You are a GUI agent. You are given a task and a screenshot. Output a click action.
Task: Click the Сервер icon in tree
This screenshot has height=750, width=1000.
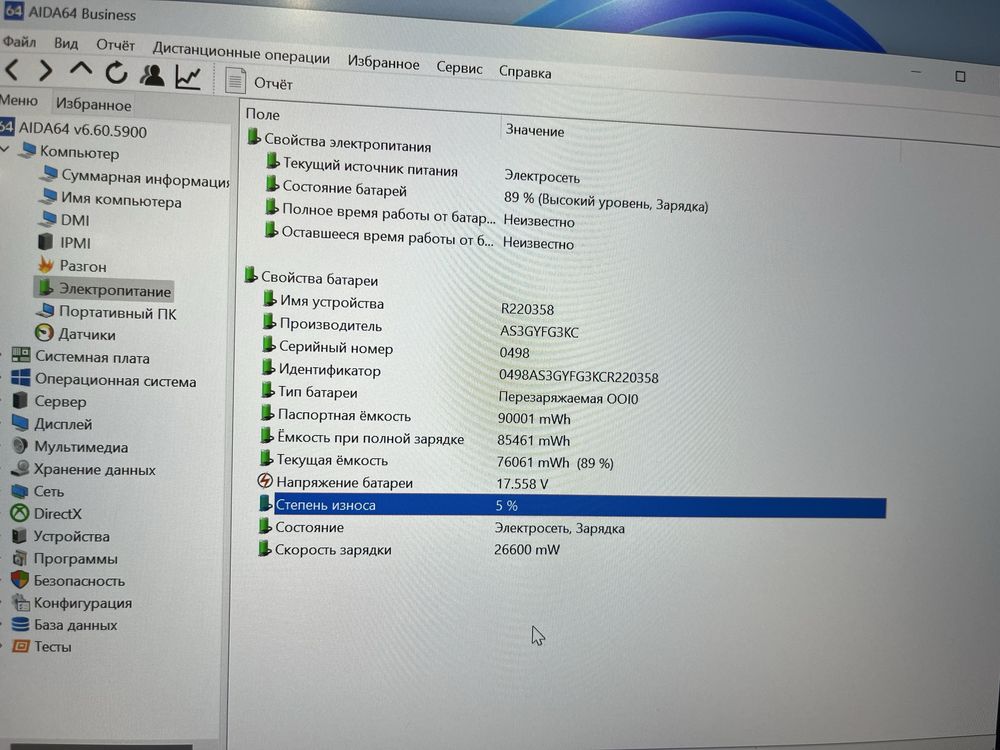[20, 401]
